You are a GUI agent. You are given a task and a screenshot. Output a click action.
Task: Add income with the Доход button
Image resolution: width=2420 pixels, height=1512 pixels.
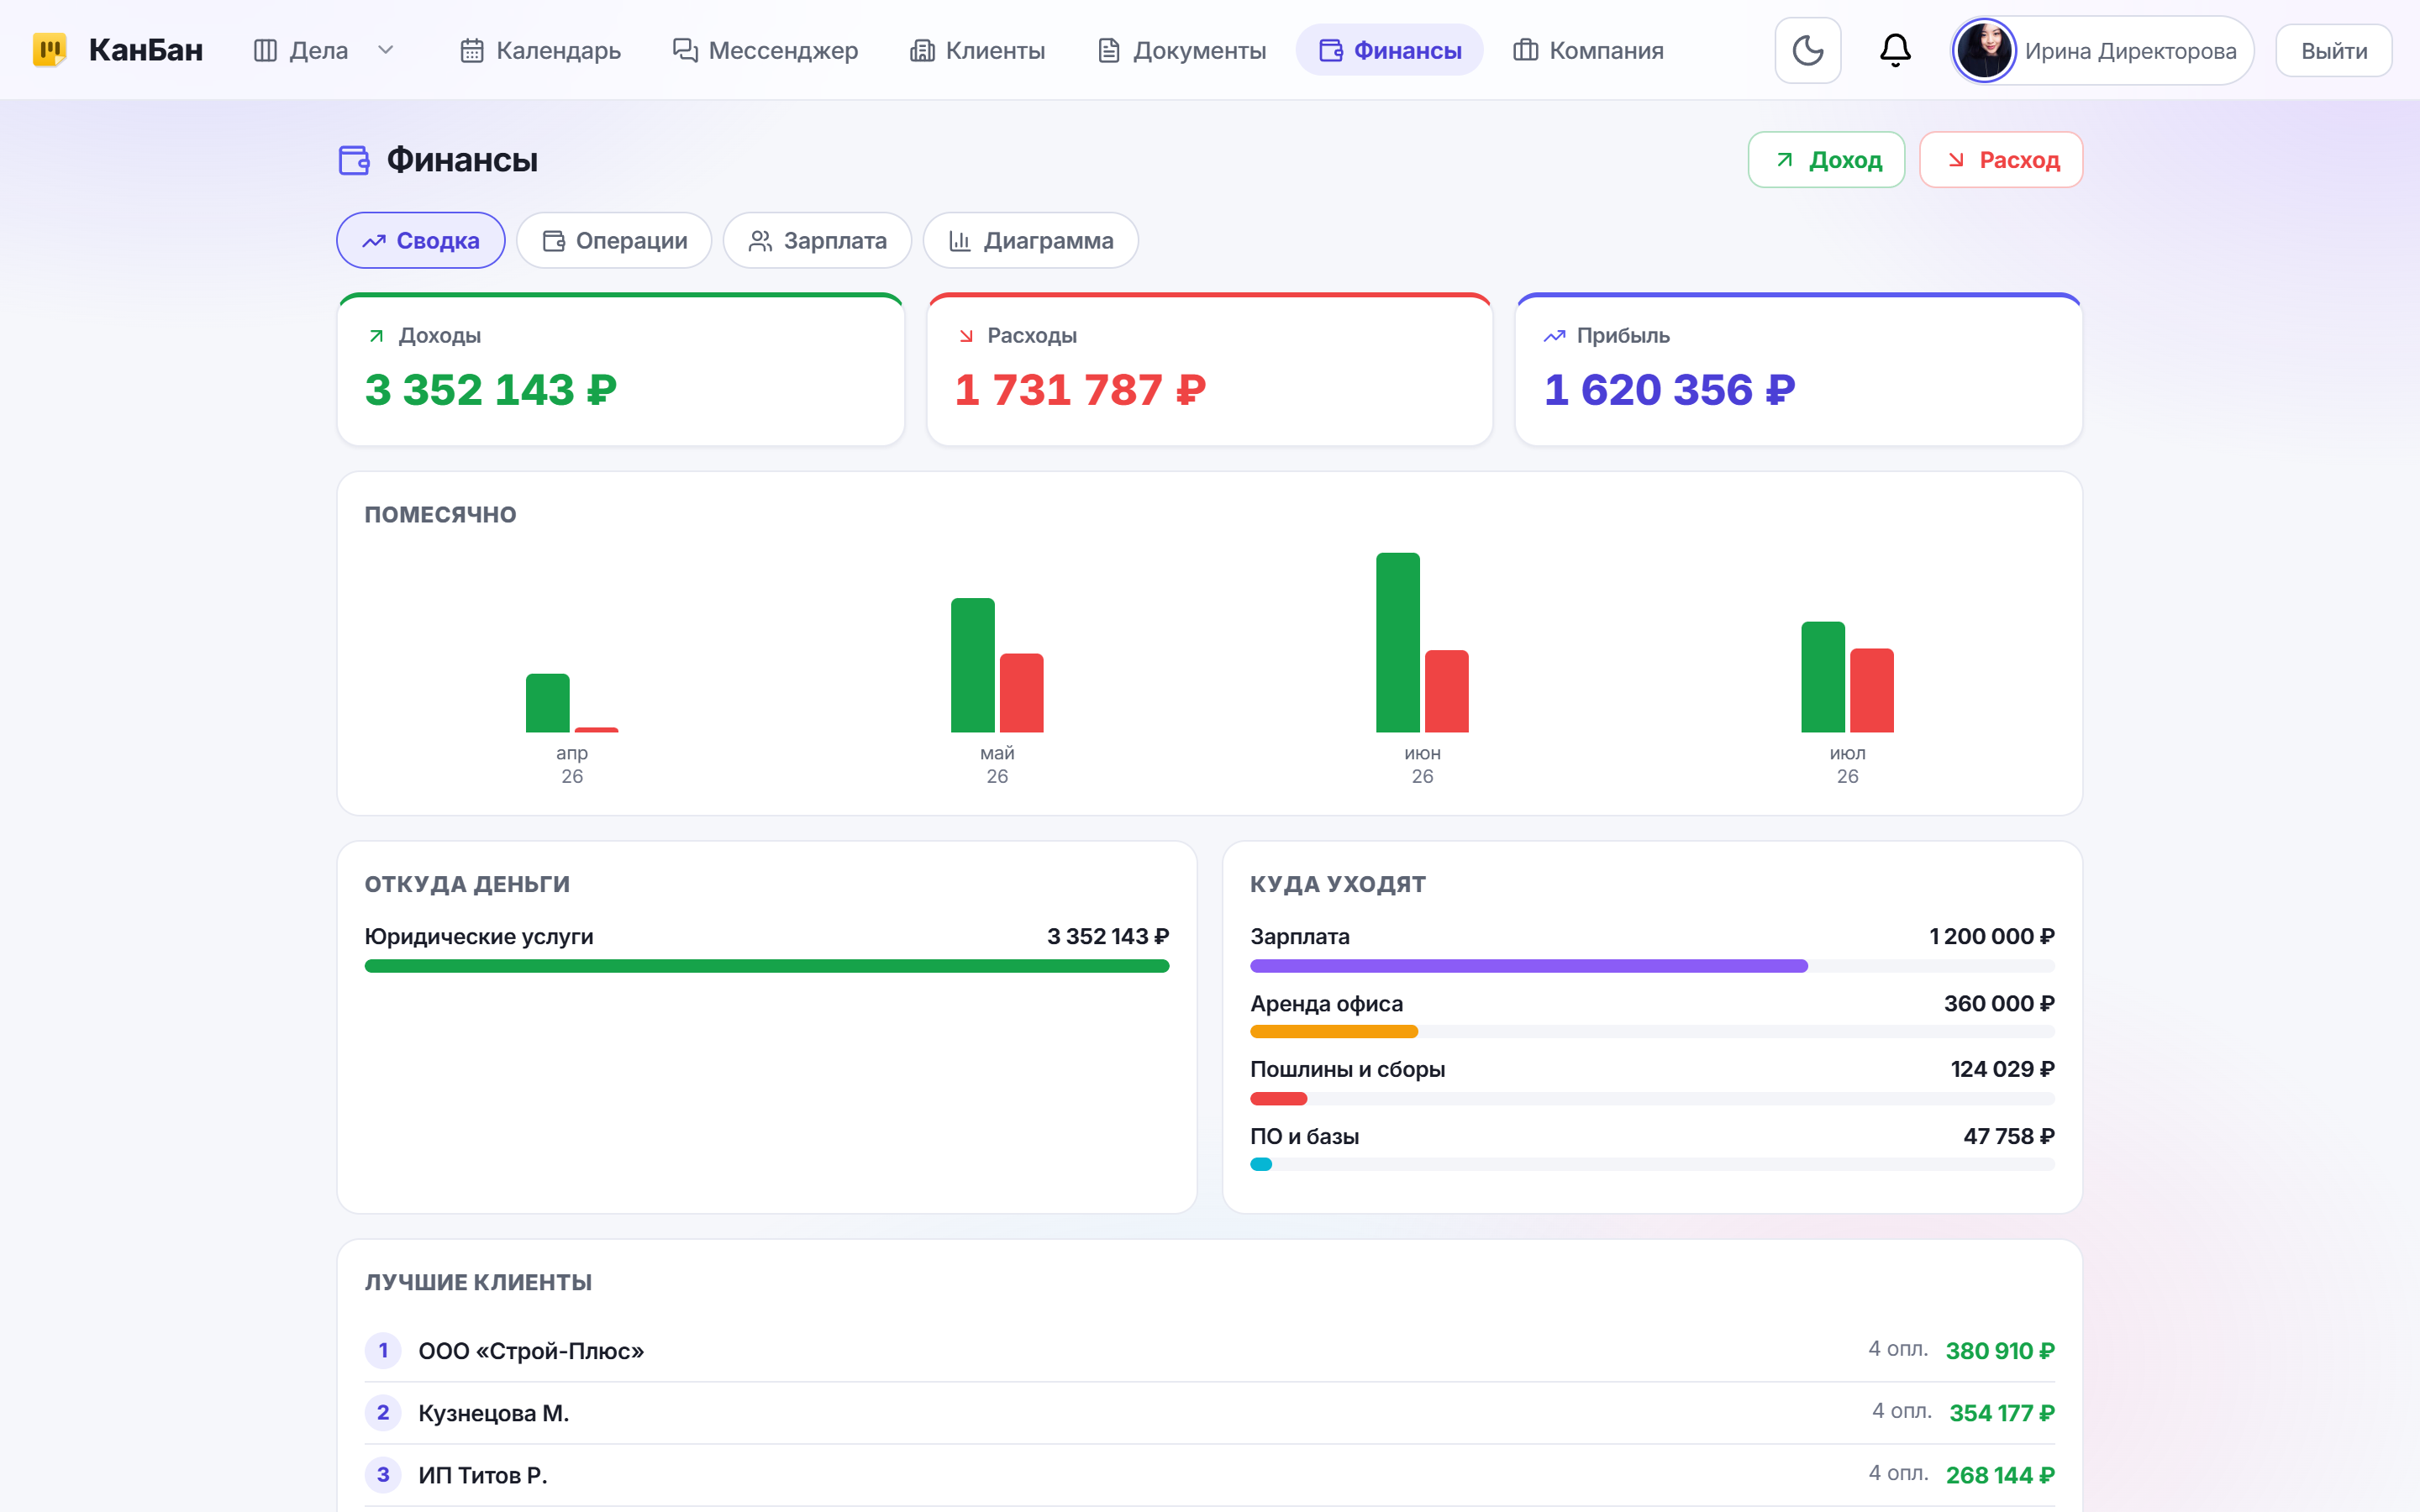pyautogui.click(x=1826, y=160)
